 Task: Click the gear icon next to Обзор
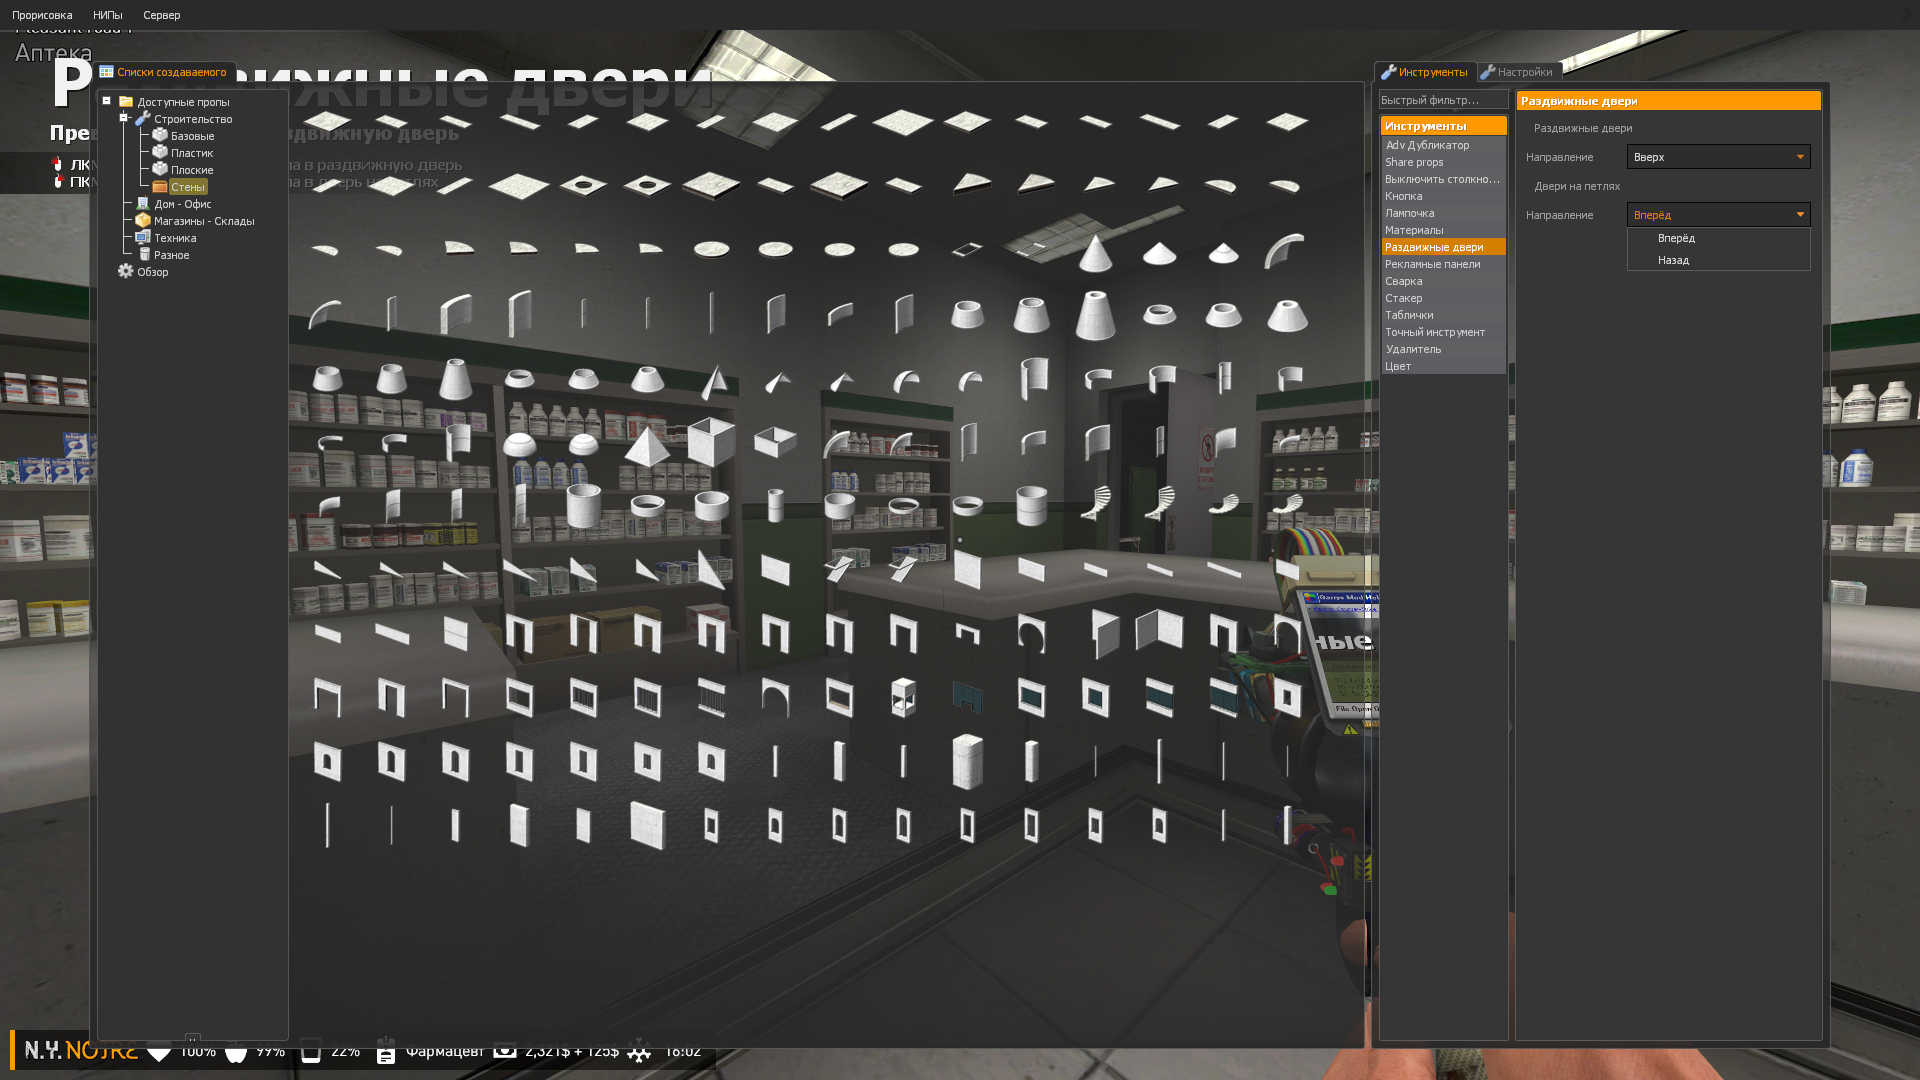(126, 271)
